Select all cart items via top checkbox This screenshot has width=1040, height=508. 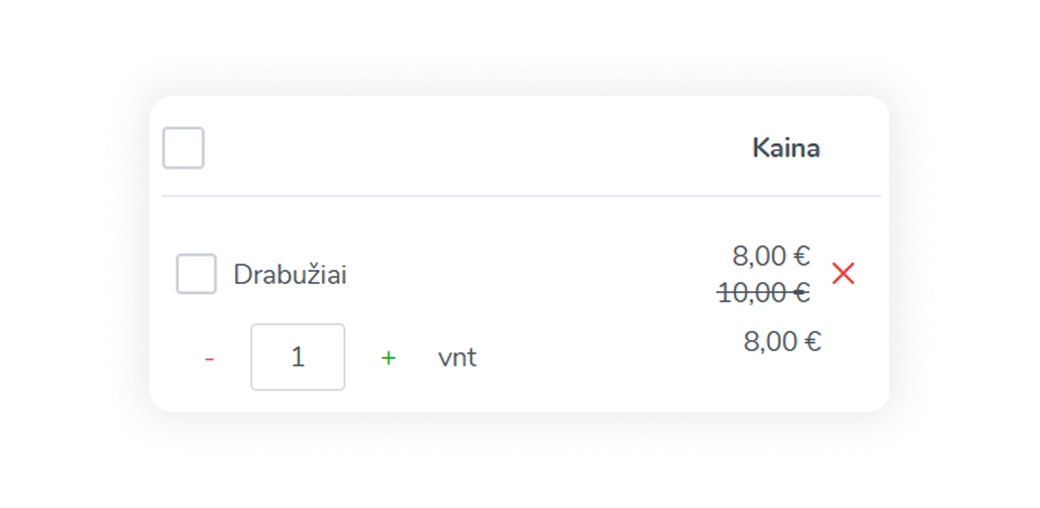pyautogui.click(x=183, y=148)
